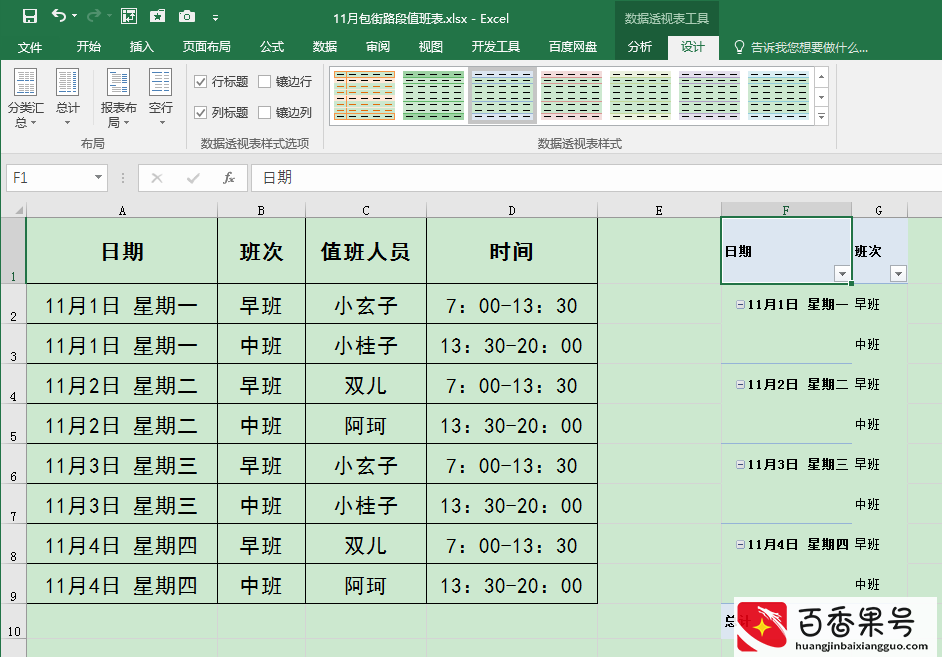The width and height of the screenshot is (942, 657).
Task: Apply the orange pivot table style
Action: (x=365, y=95)
